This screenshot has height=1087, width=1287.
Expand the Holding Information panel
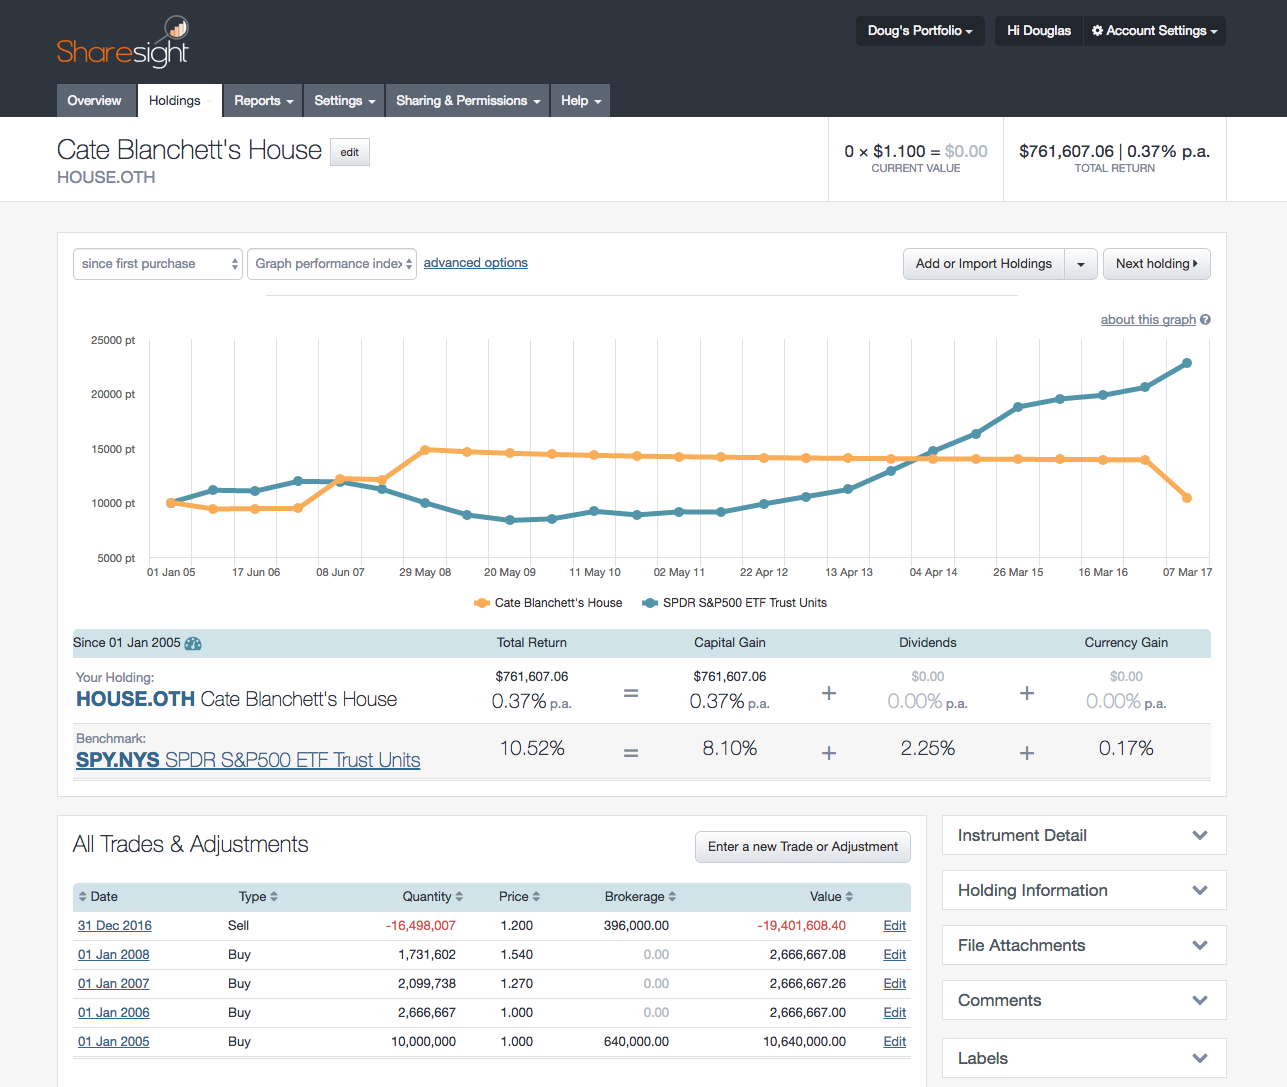tap(1083, 890)
